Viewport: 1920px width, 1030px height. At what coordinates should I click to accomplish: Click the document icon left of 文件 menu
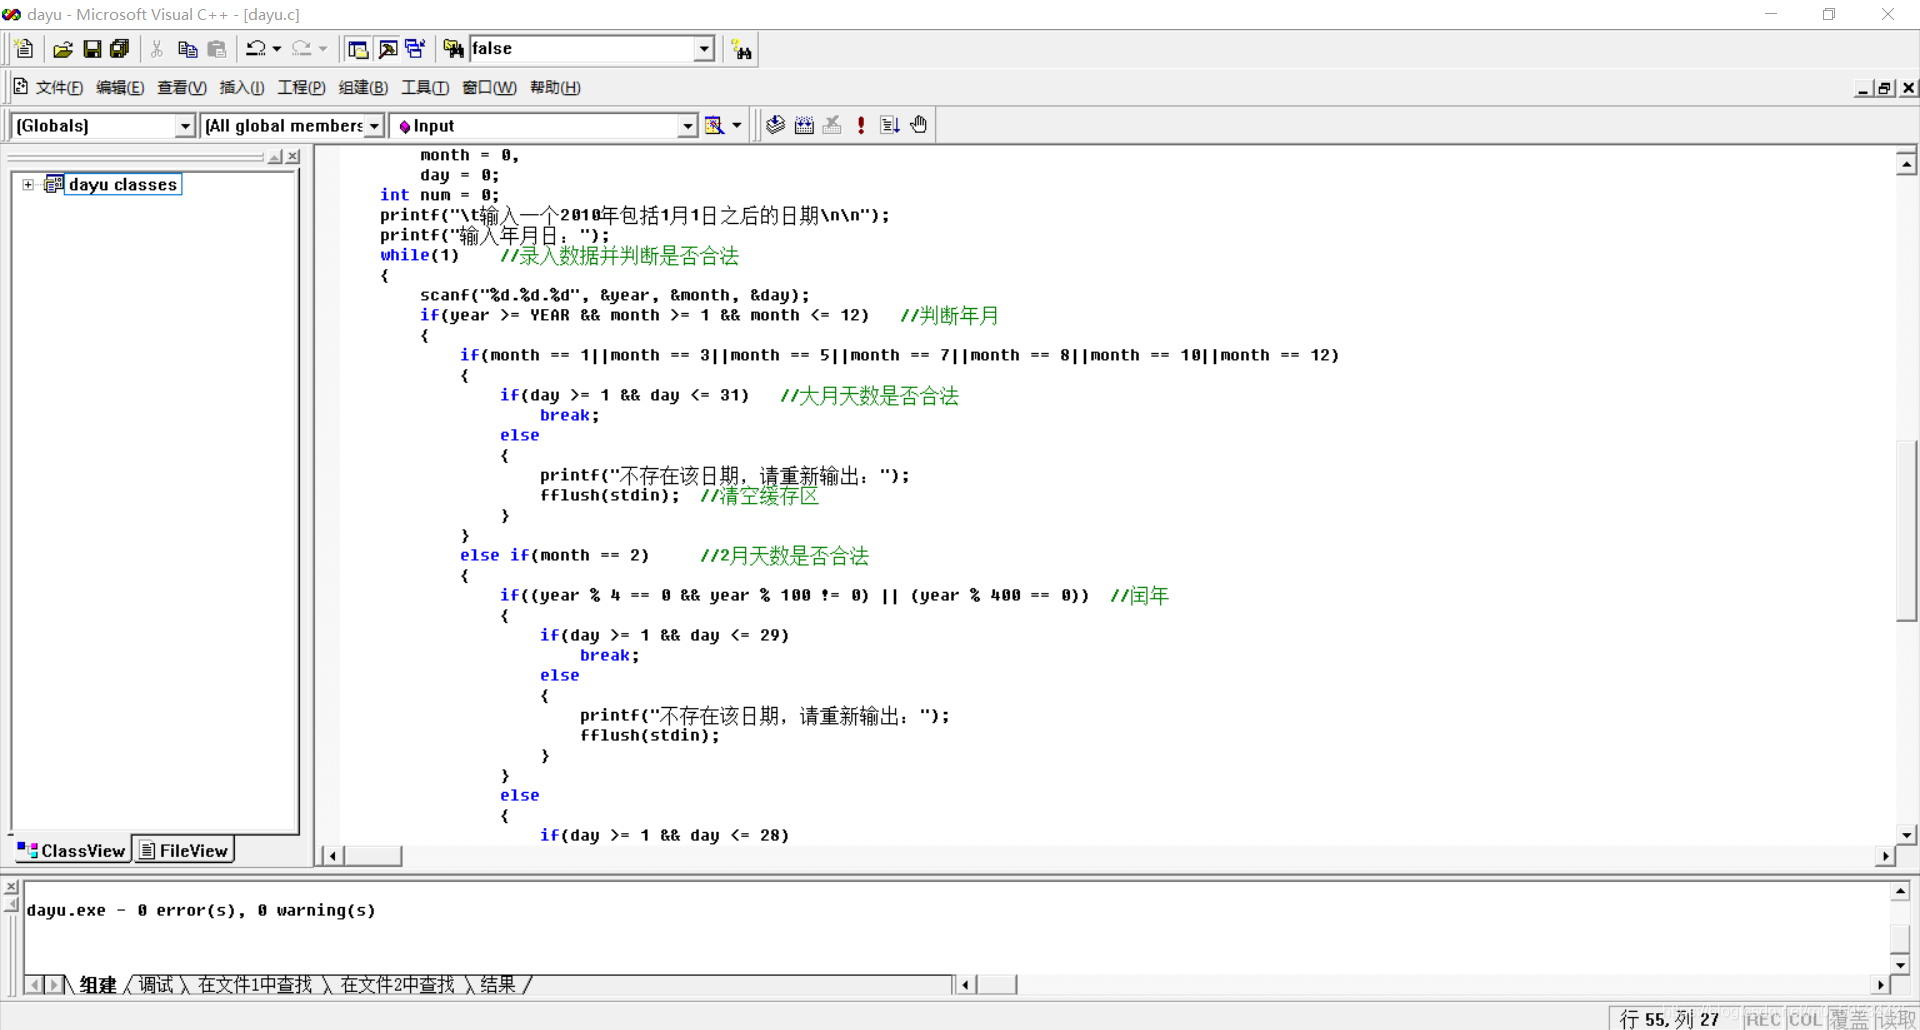pyautogui.click(x=20, y=87)
